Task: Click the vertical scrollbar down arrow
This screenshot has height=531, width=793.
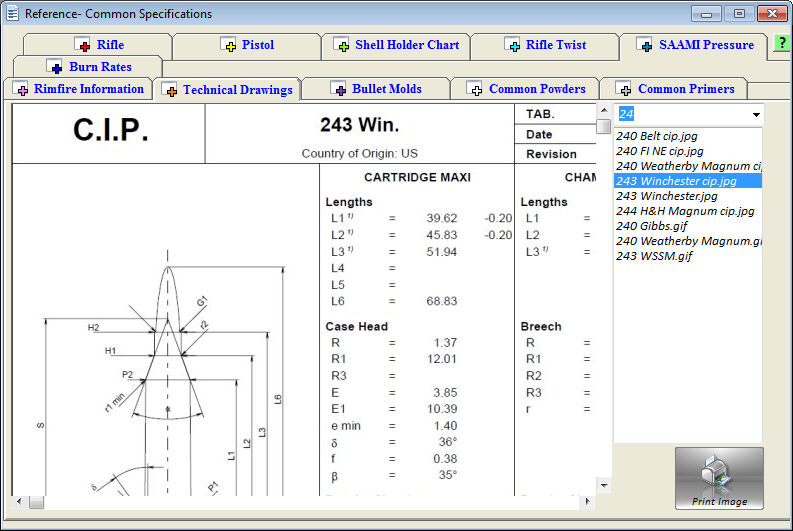Action: coord(604,486)
